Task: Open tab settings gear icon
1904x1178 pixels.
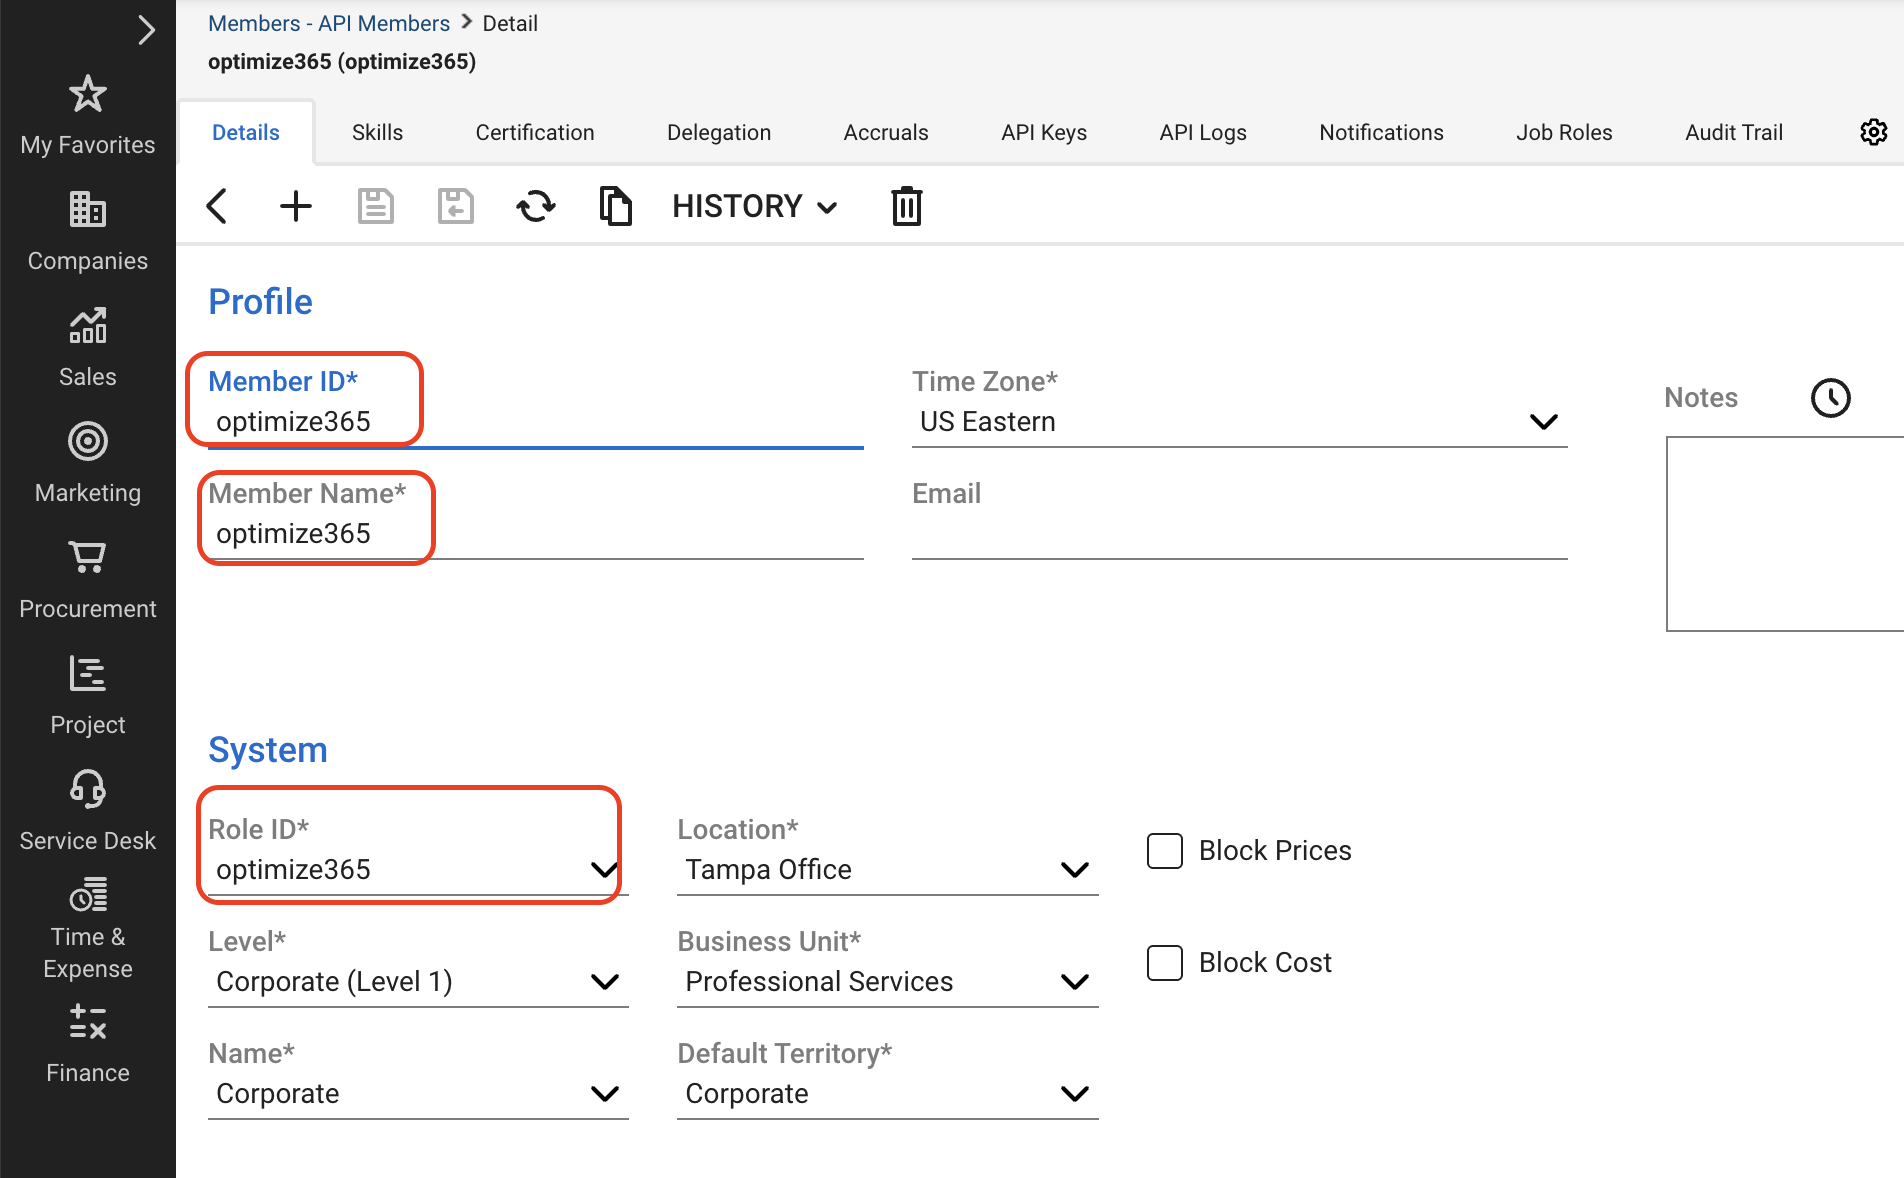Action: [x=1874, y=132]
